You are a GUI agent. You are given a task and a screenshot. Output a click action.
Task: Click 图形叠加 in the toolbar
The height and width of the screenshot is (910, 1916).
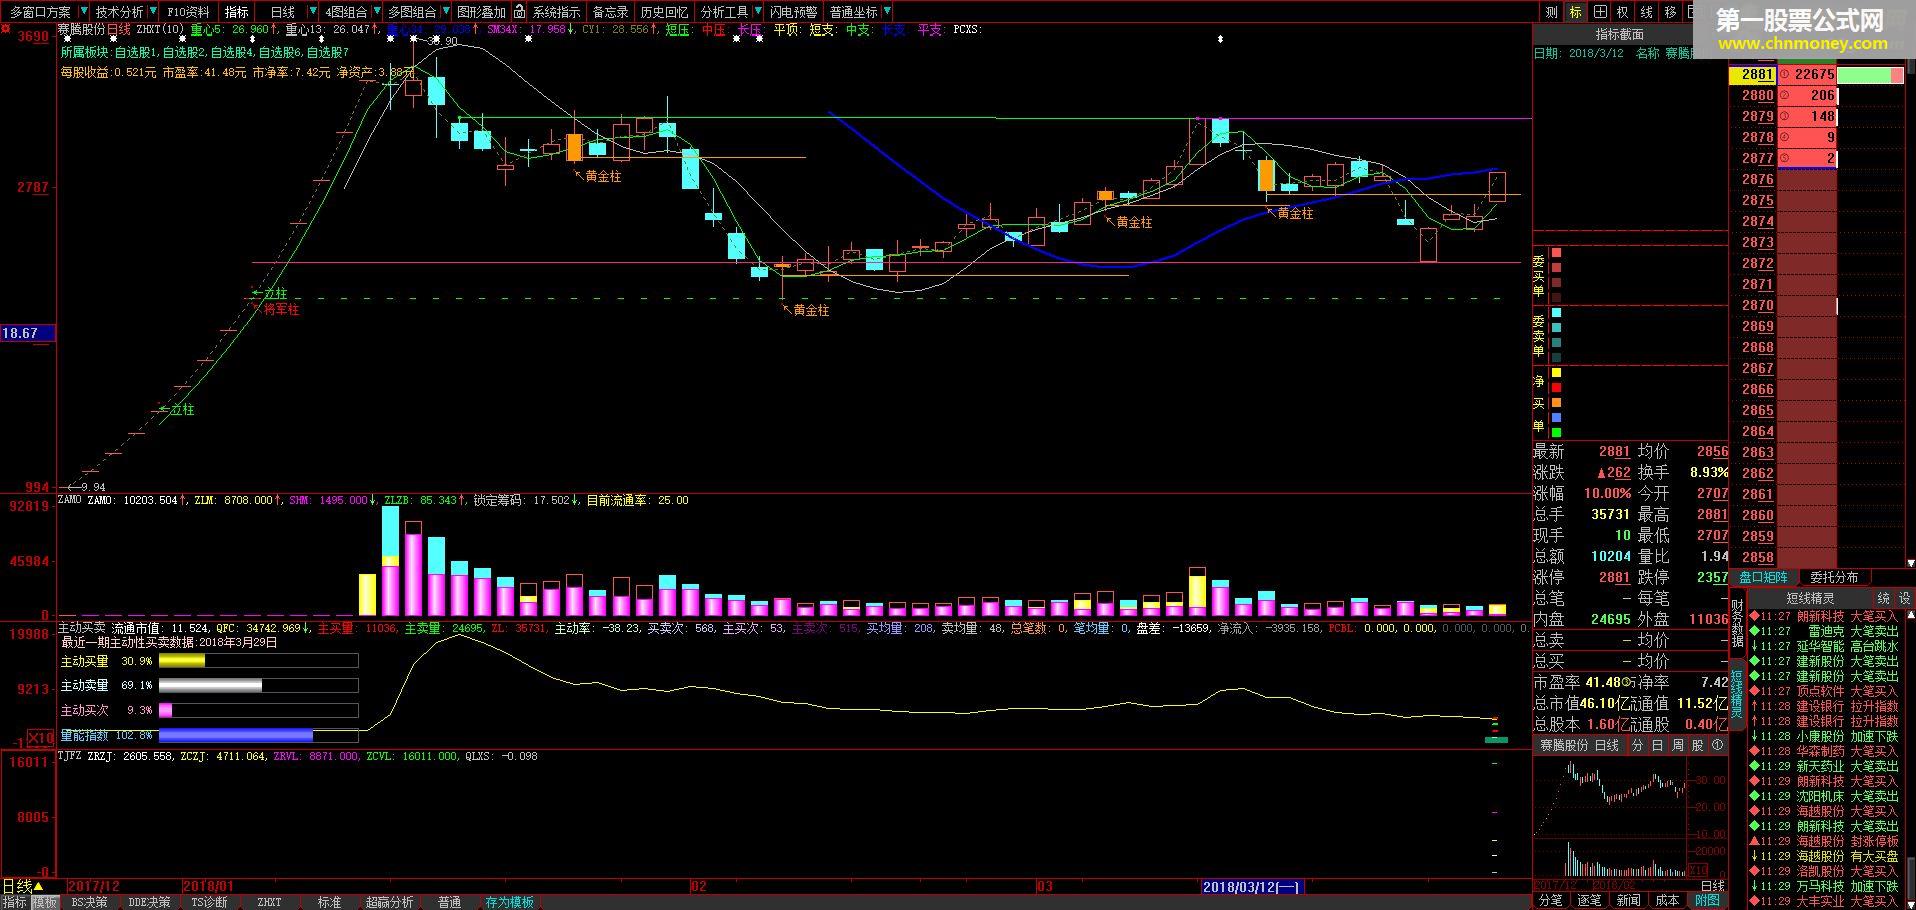click(482, 12)
